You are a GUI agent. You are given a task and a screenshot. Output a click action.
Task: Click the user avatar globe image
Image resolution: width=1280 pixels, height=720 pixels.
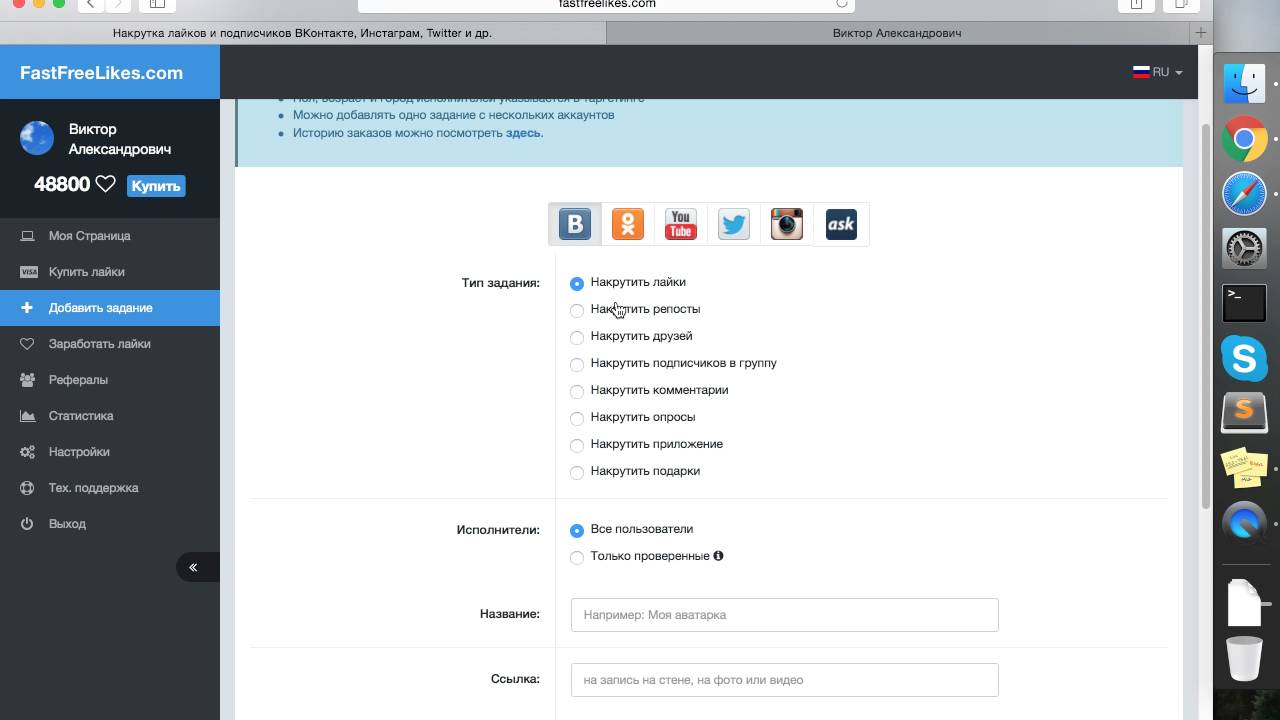pos(37,138)
